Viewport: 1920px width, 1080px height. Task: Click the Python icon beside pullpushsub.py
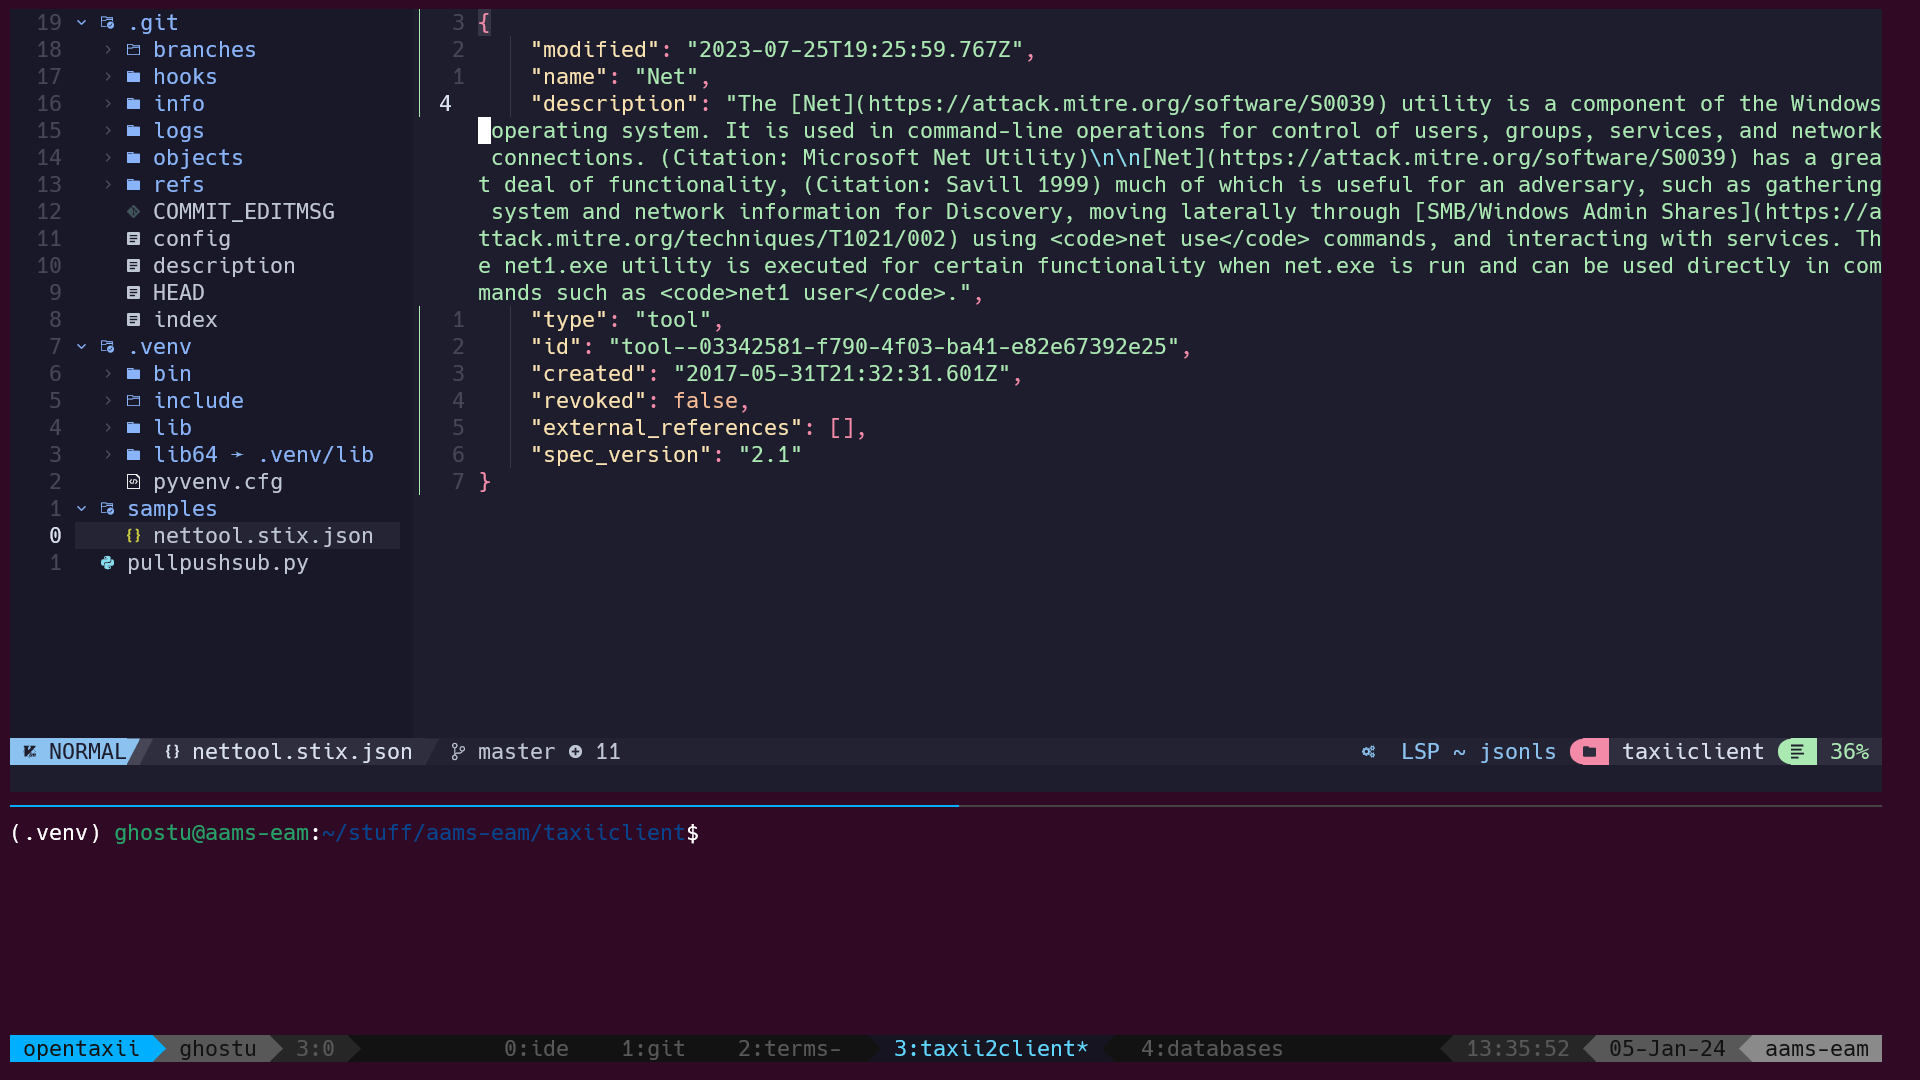tap(108, 562)
